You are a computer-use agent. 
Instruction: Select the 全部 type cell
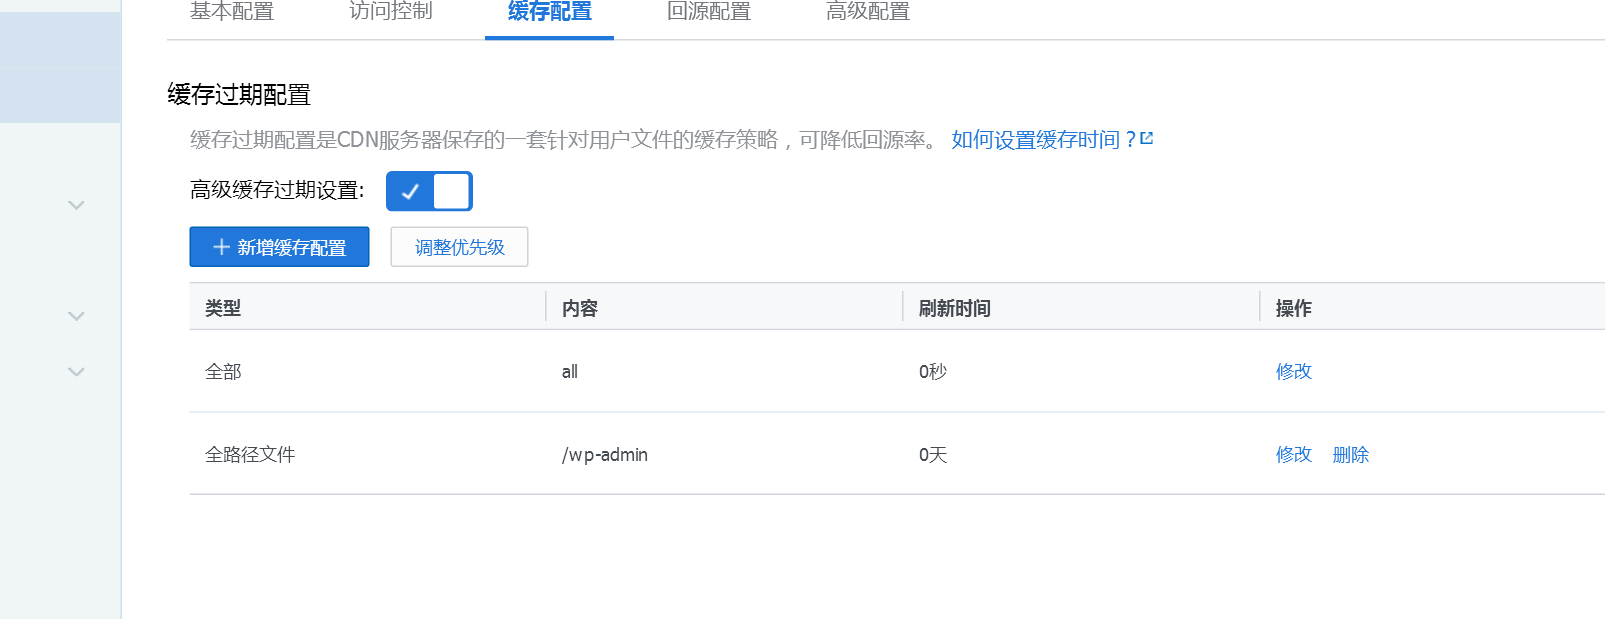click(x=223, y=371)
